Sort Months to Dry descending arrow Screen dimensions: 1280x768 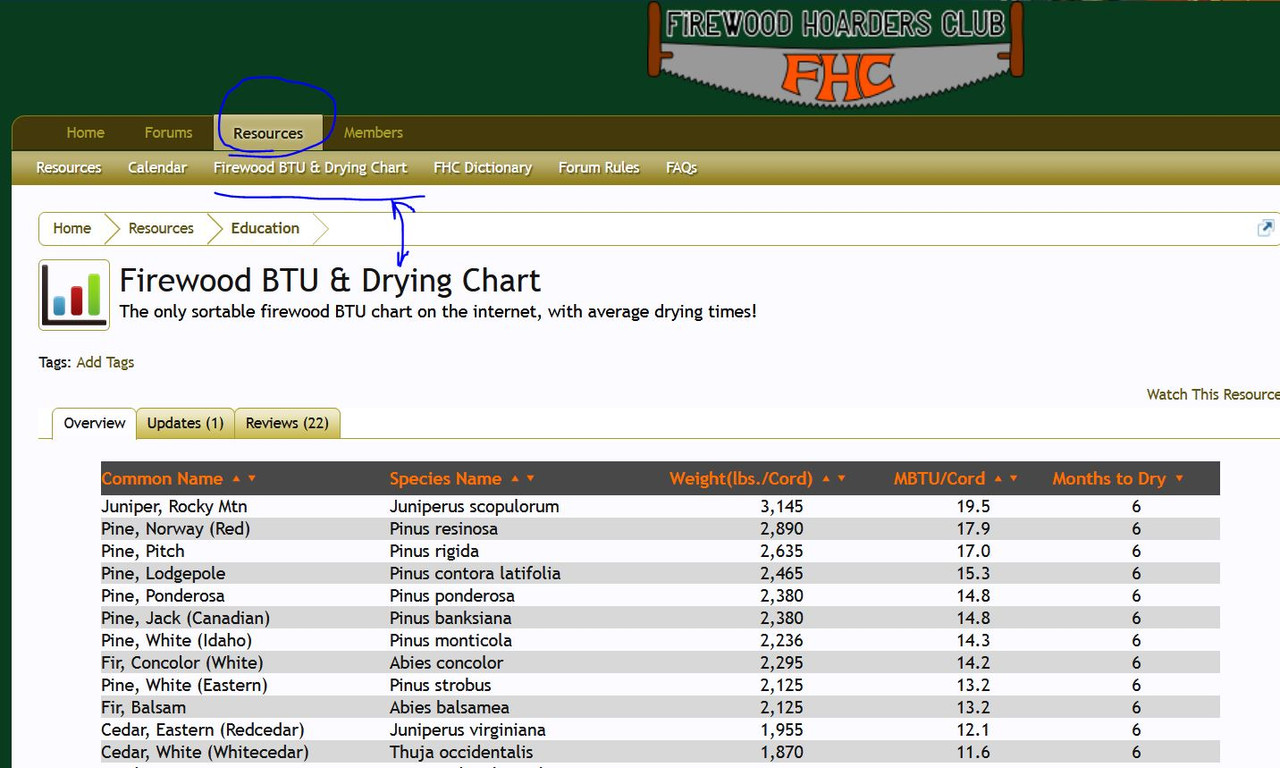pyautogui.click(x=1179, y=479)
